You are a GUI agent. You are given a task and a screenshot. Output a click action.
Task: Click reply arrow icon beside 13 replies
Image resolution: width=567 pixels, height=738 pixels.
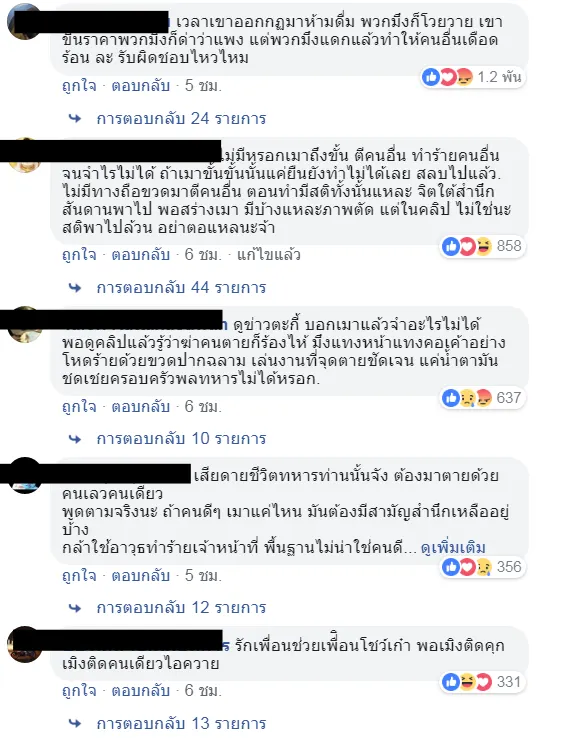tap(75, 723)
